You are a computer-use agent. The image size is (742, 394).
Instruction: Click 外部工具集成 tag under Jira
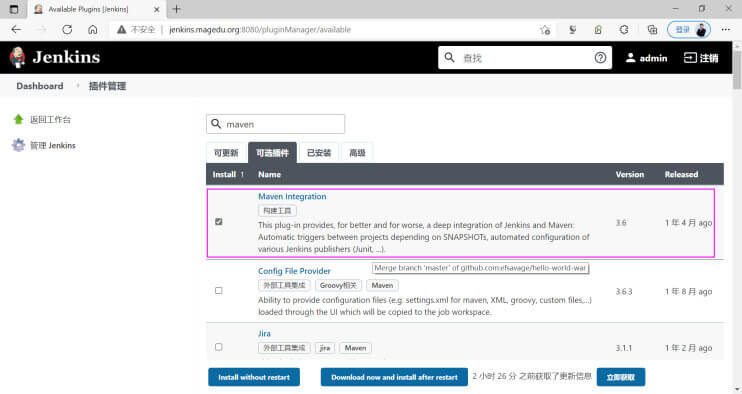(284, 348)
